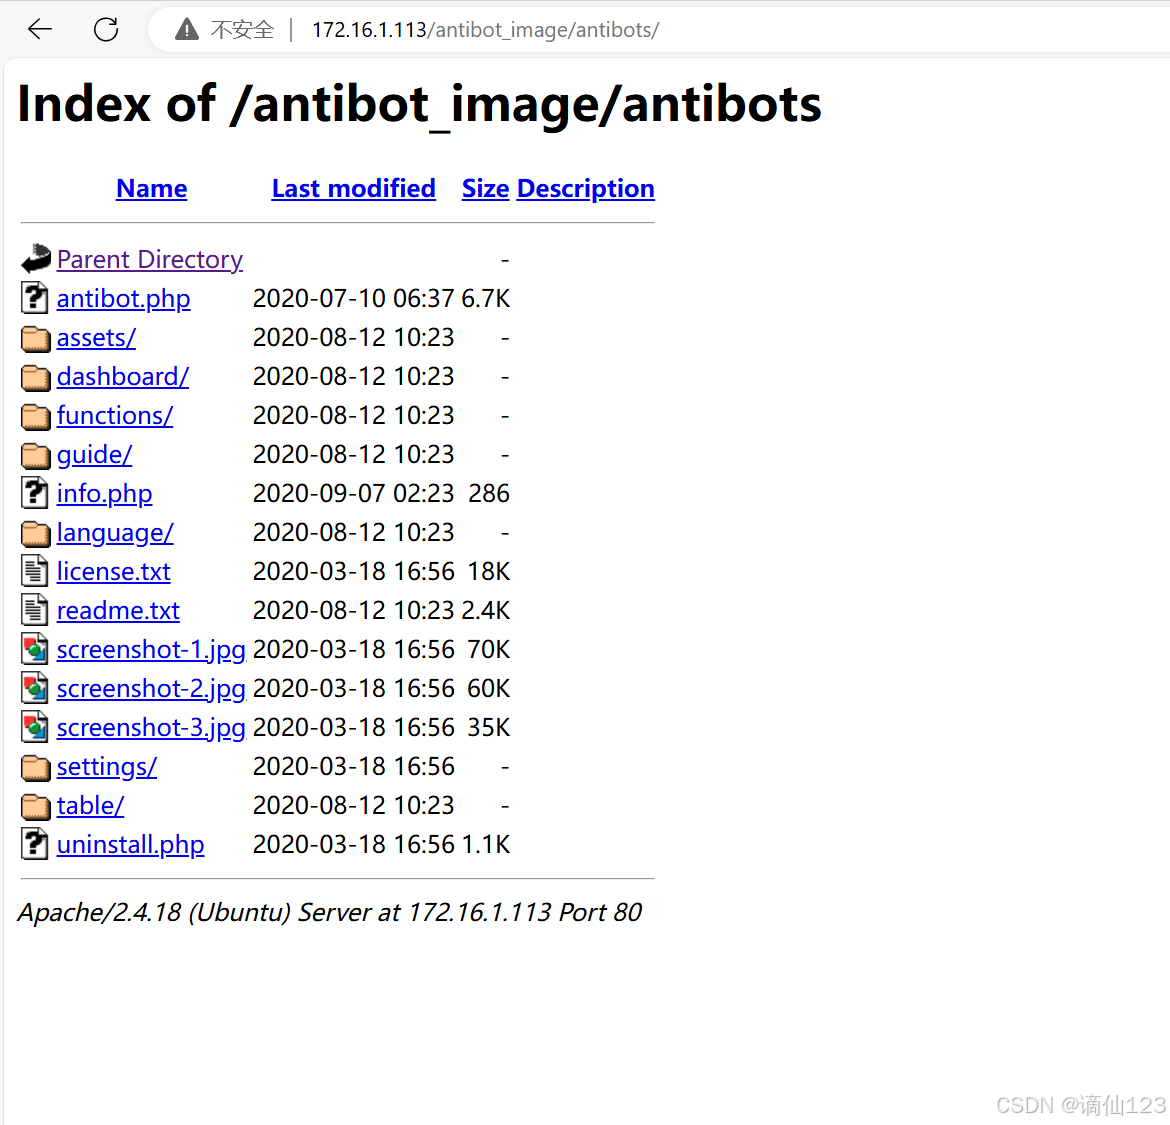
Task: Click the assets folder icon
Action: [36, 338]
